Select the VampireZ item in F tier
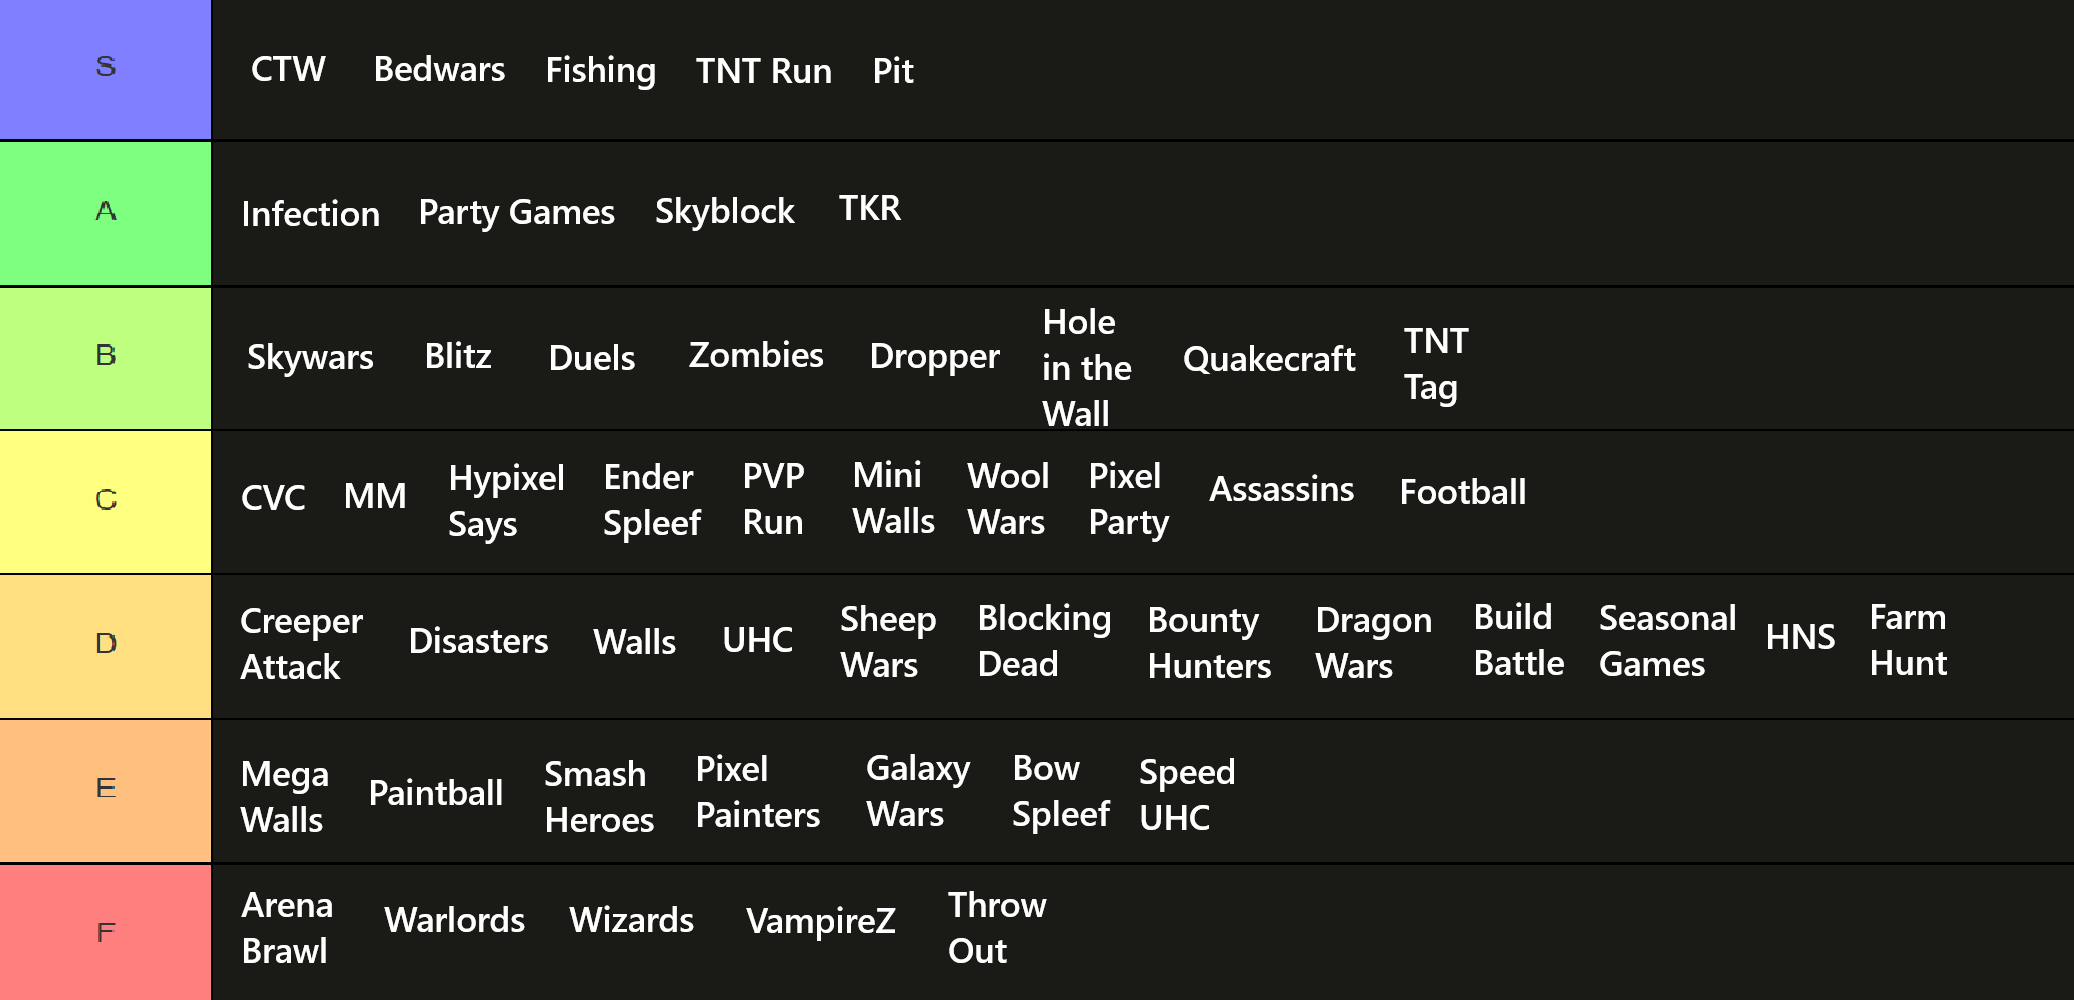The height and width of the screenshot is (1000, 2074). pos(821,921)
